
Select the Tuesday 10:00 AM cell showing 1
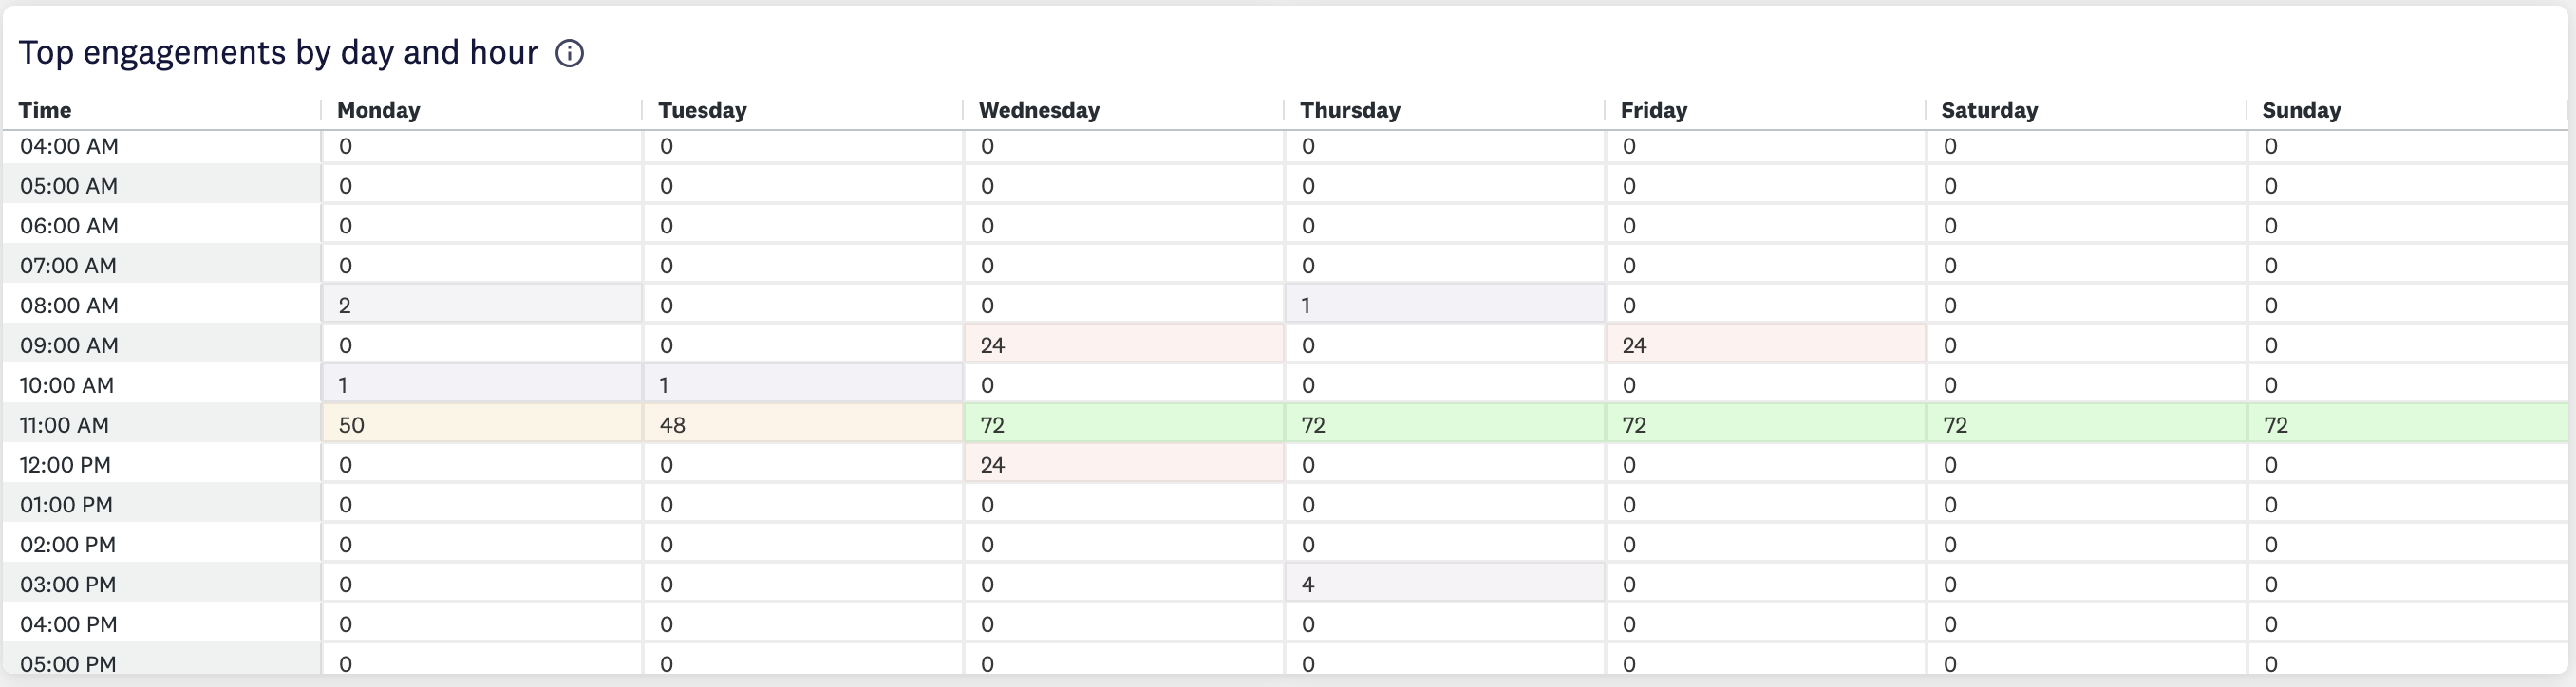coord(803,384)
